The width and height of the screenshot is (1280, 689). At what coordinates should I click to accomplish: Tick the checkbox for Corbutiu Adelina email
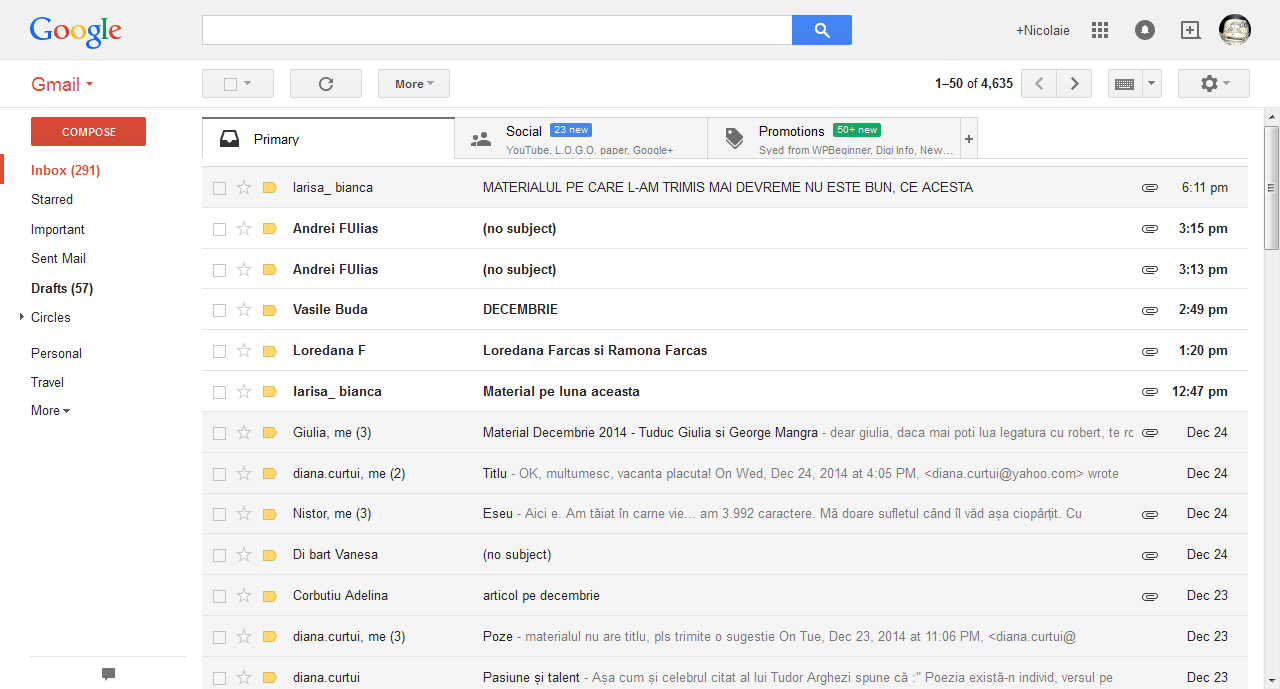219,596
